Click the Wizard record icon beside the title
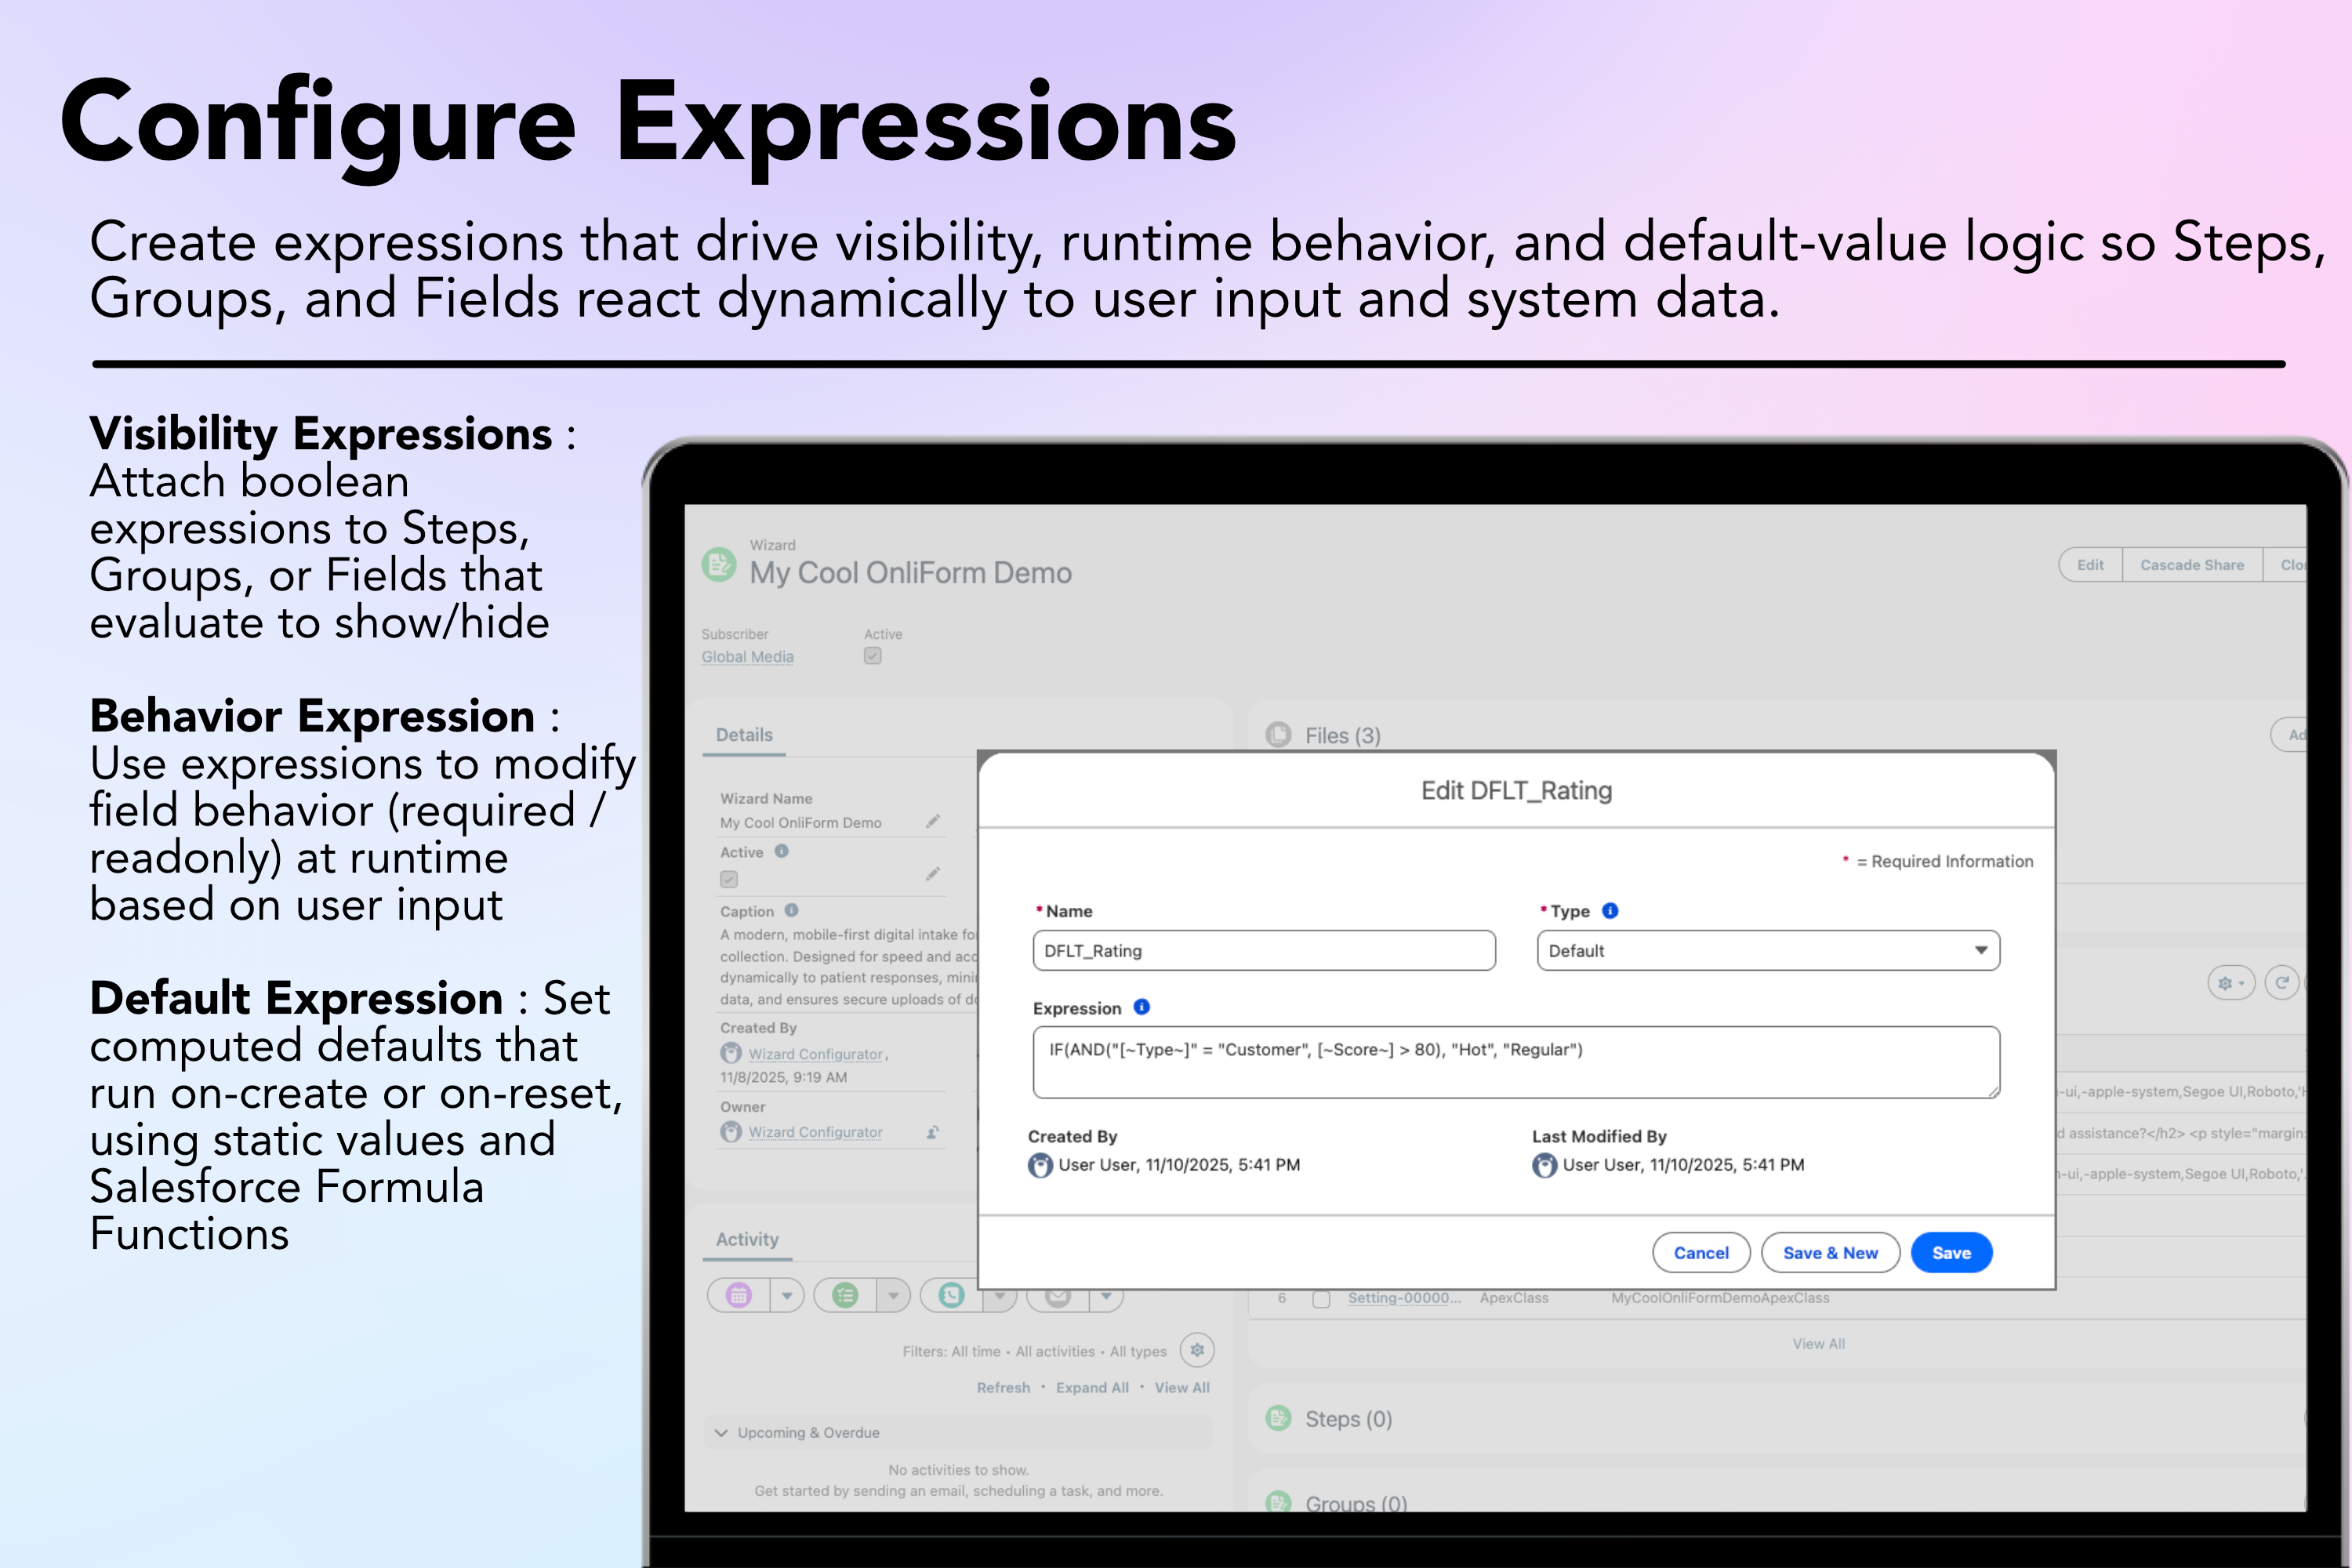Image resolution: width=2352 pixels, height=1568 pixels. pos(718,564)
